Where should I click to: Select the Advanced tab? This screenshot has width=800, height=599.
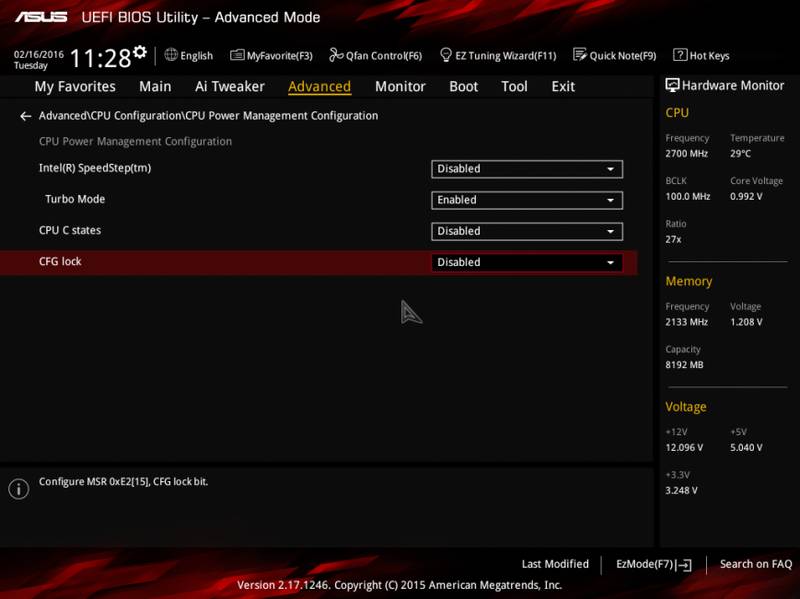pyautogui.click(x=319, y=87)
